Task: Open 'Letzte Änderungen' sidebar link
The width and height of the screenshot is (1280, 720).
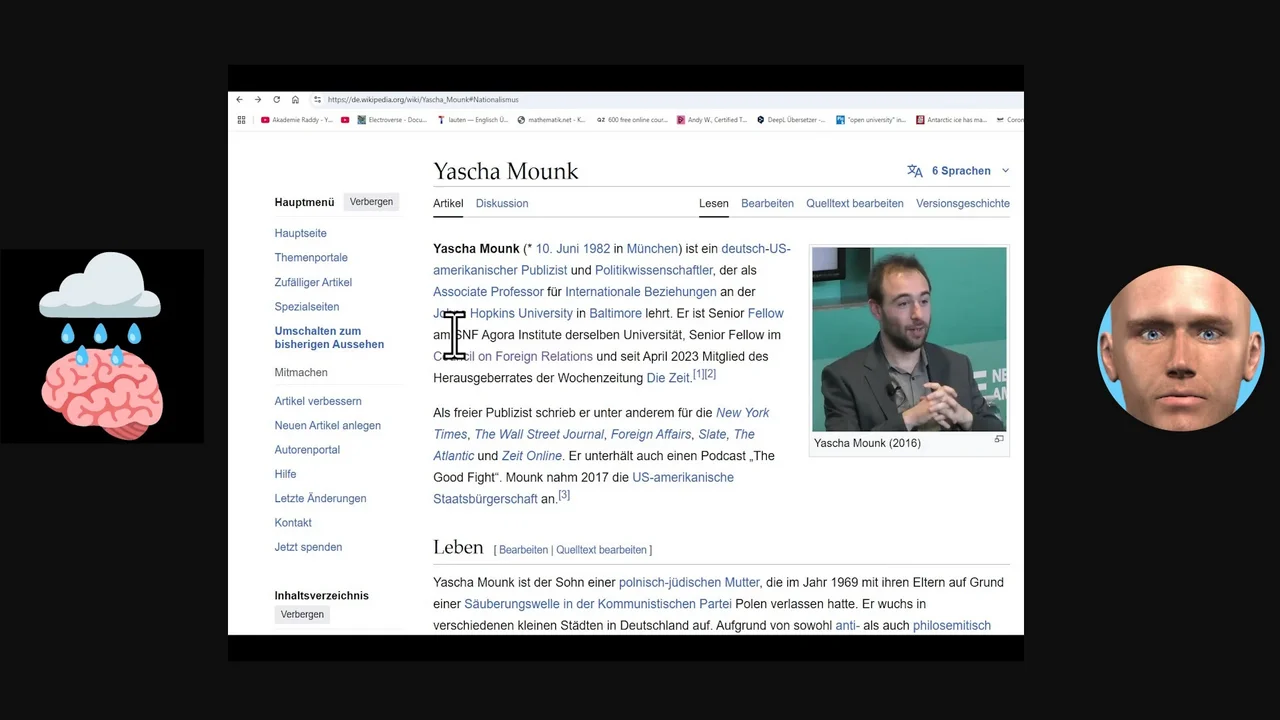Action: coord(321,498)
